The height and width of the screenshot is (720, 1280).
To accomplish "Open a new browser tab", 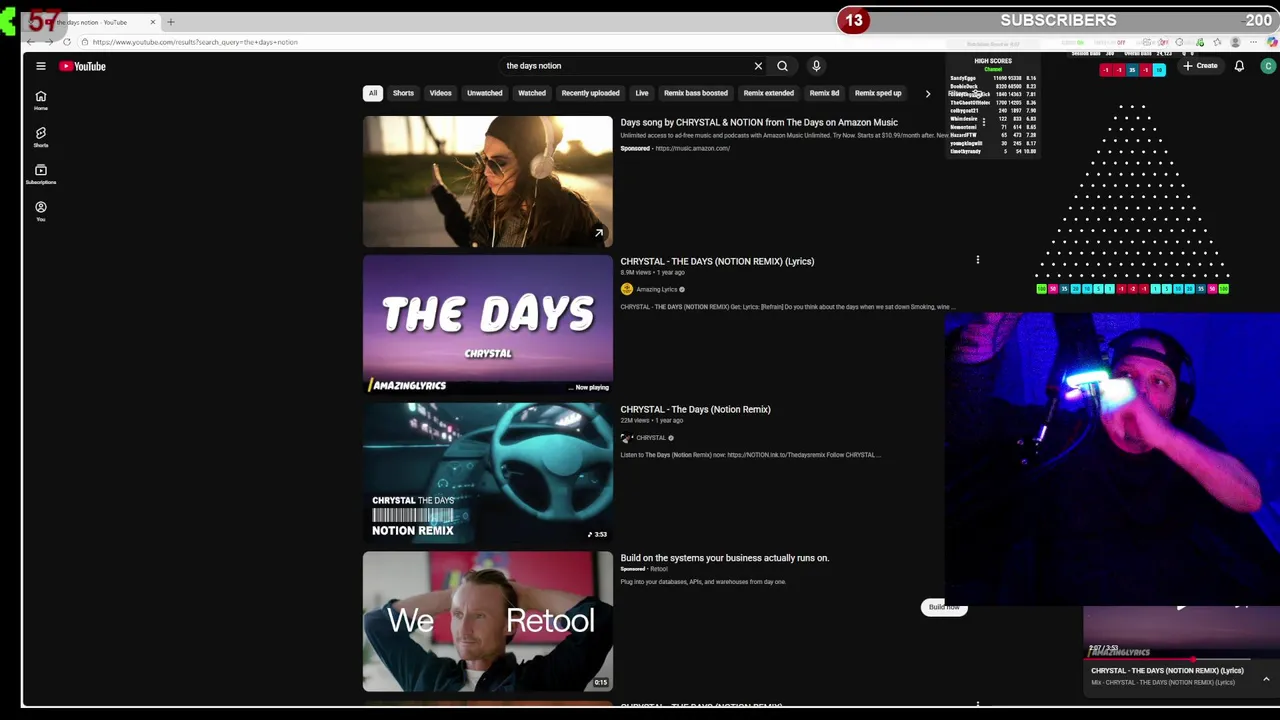I will click(171, 22).
